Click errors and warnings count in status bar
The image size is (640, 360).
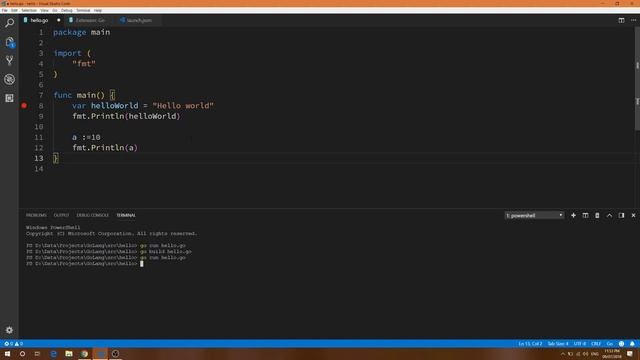13,344
